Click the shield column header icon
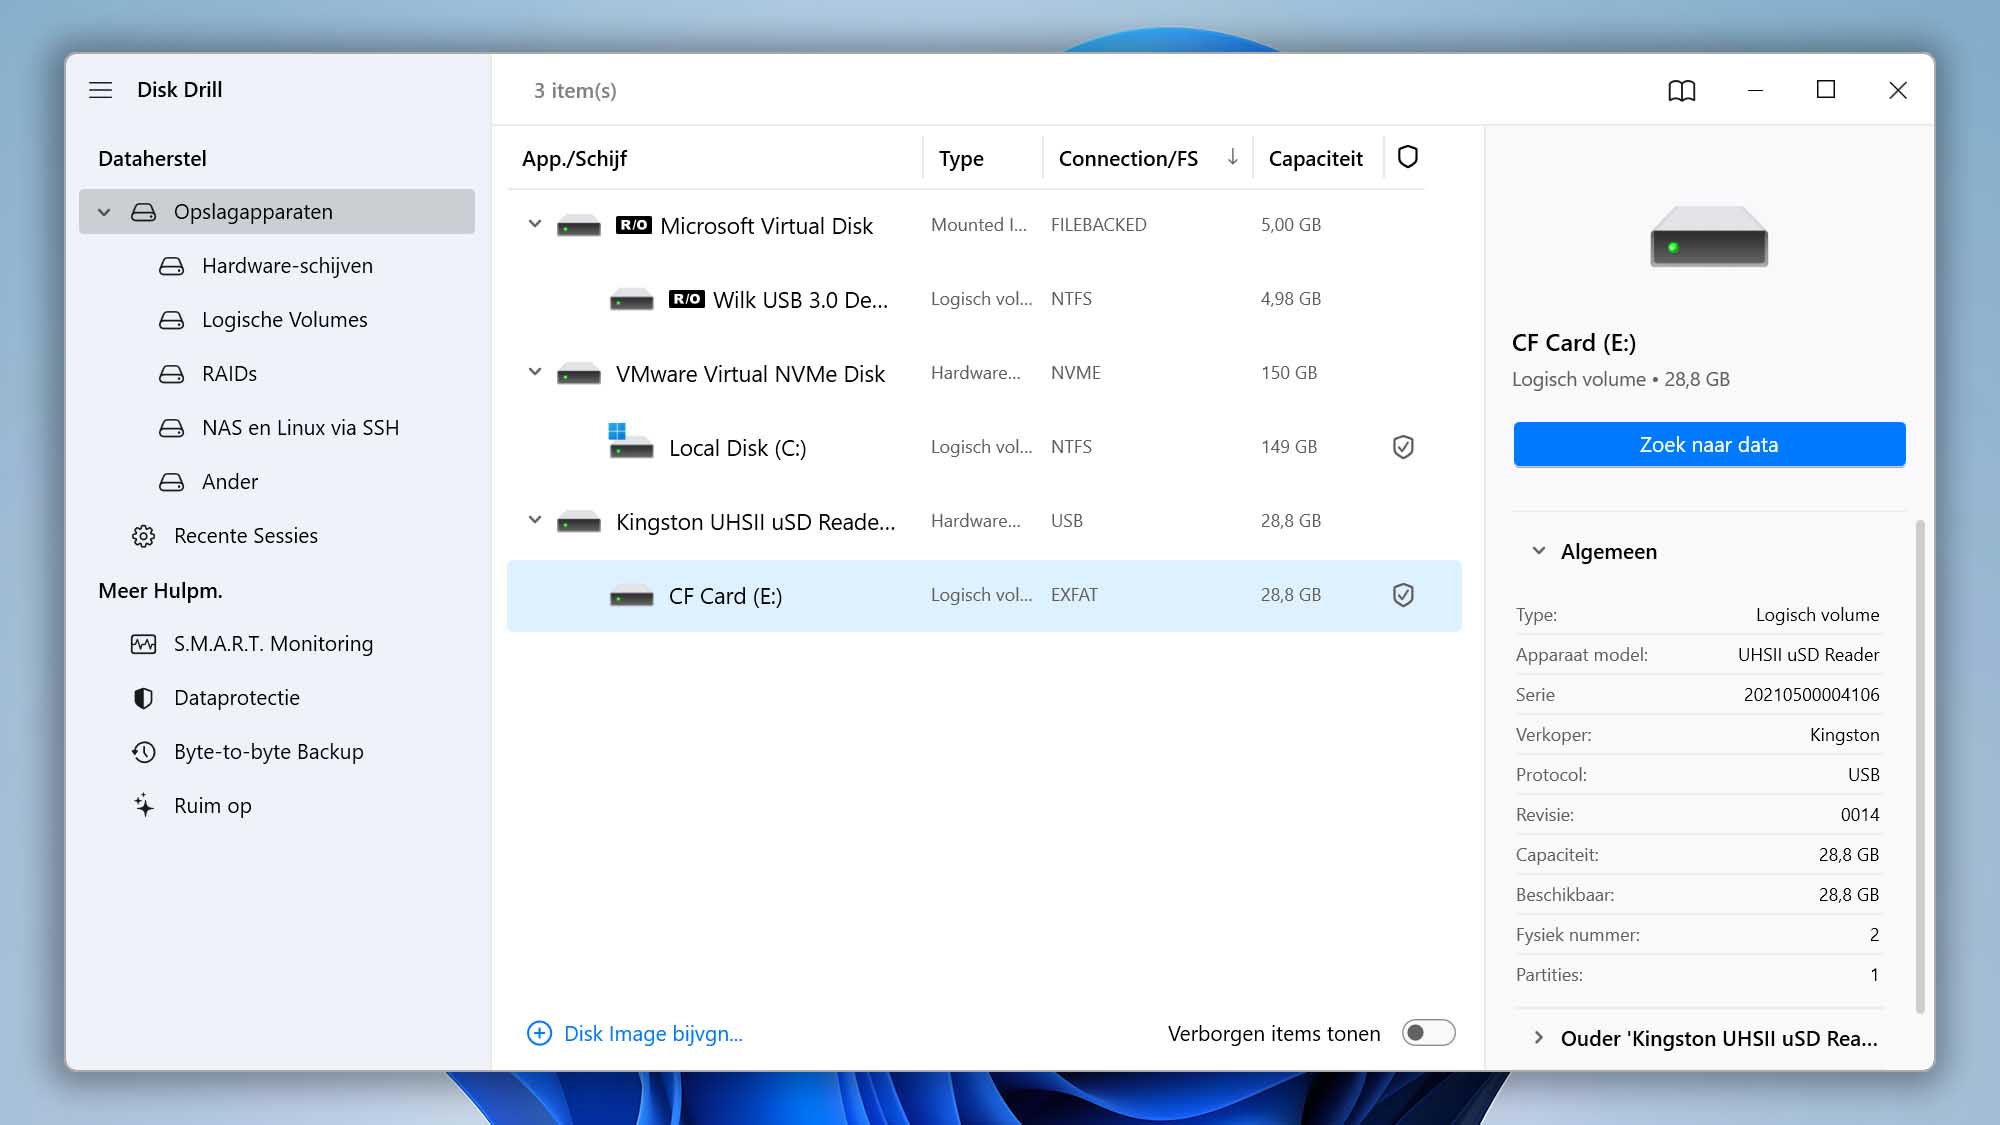The width and height of the screenshot is (2000, 1125). click(x=1408, y=157)
